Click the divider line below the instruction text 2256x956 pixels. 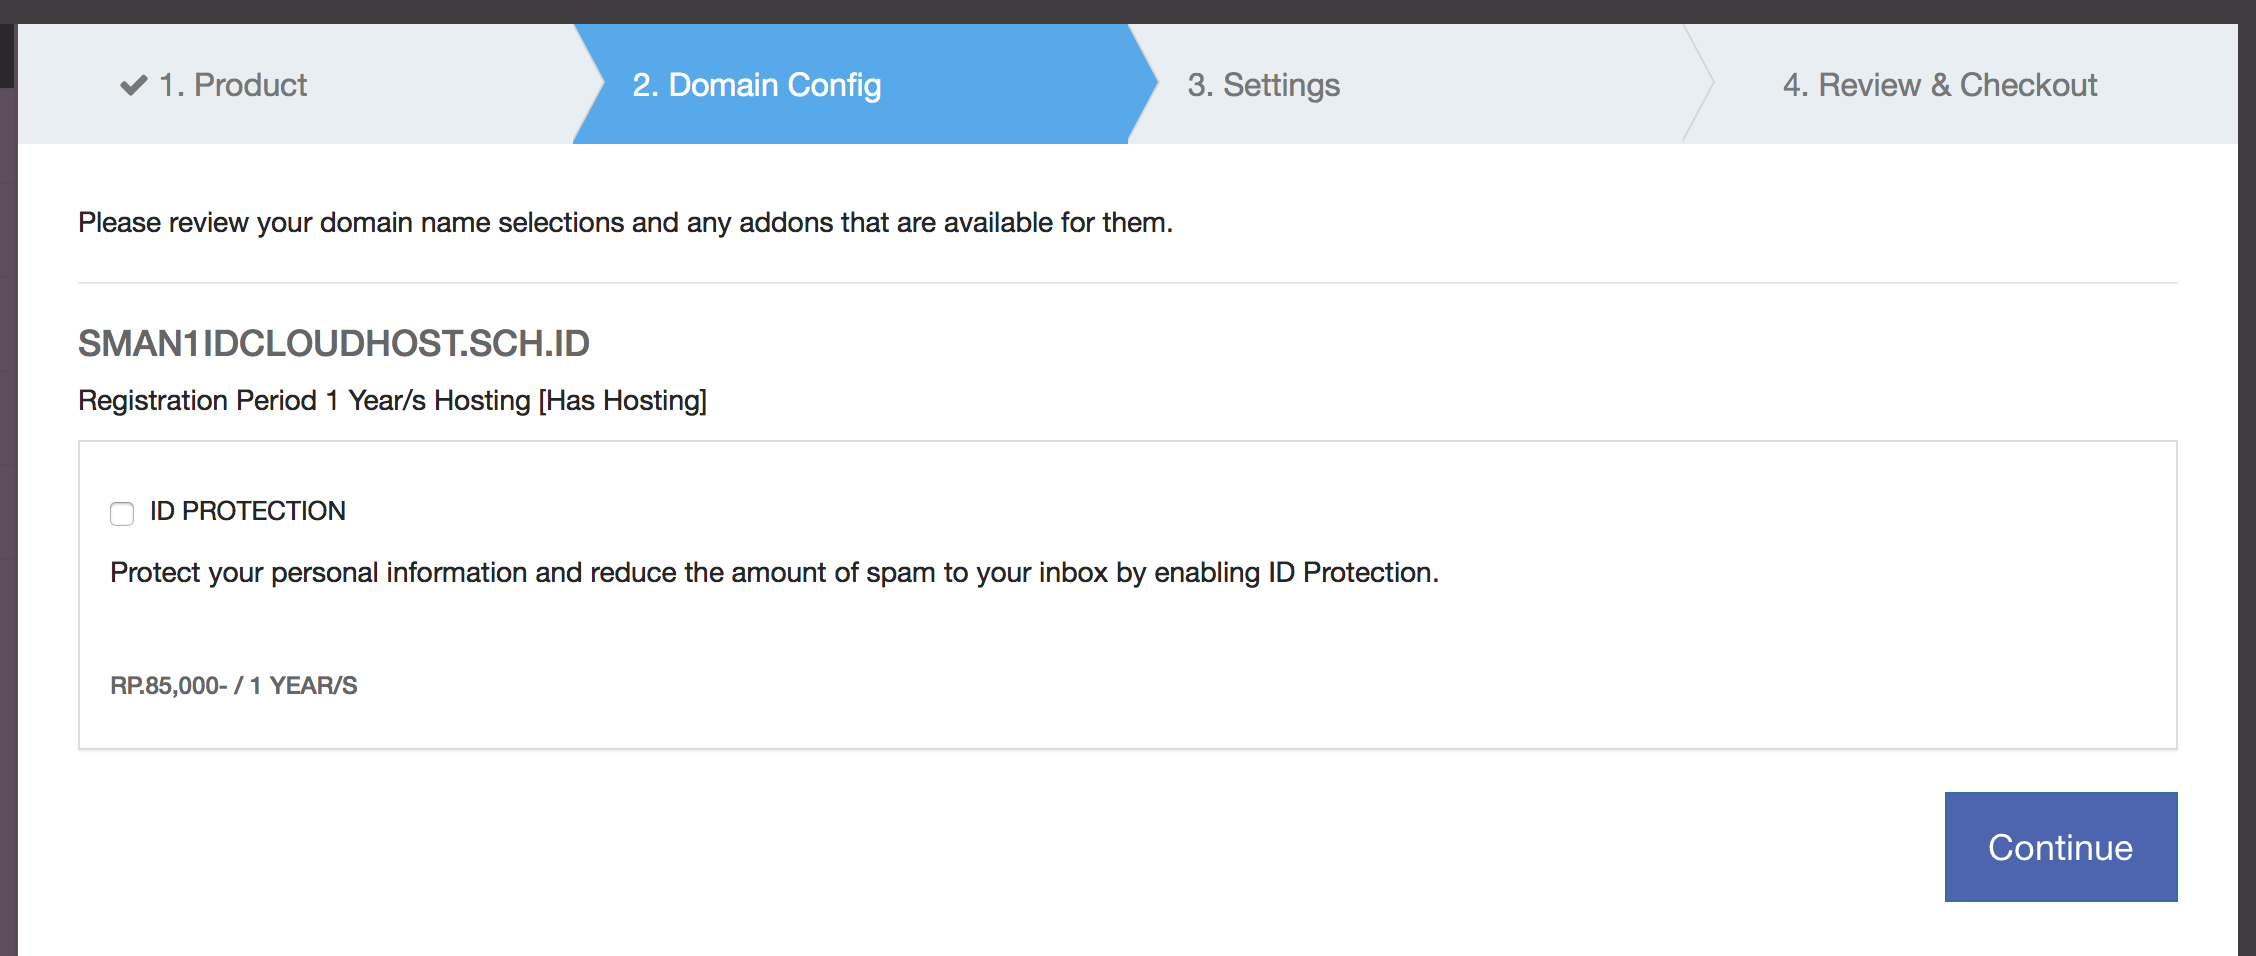[x=1127, y=283]
